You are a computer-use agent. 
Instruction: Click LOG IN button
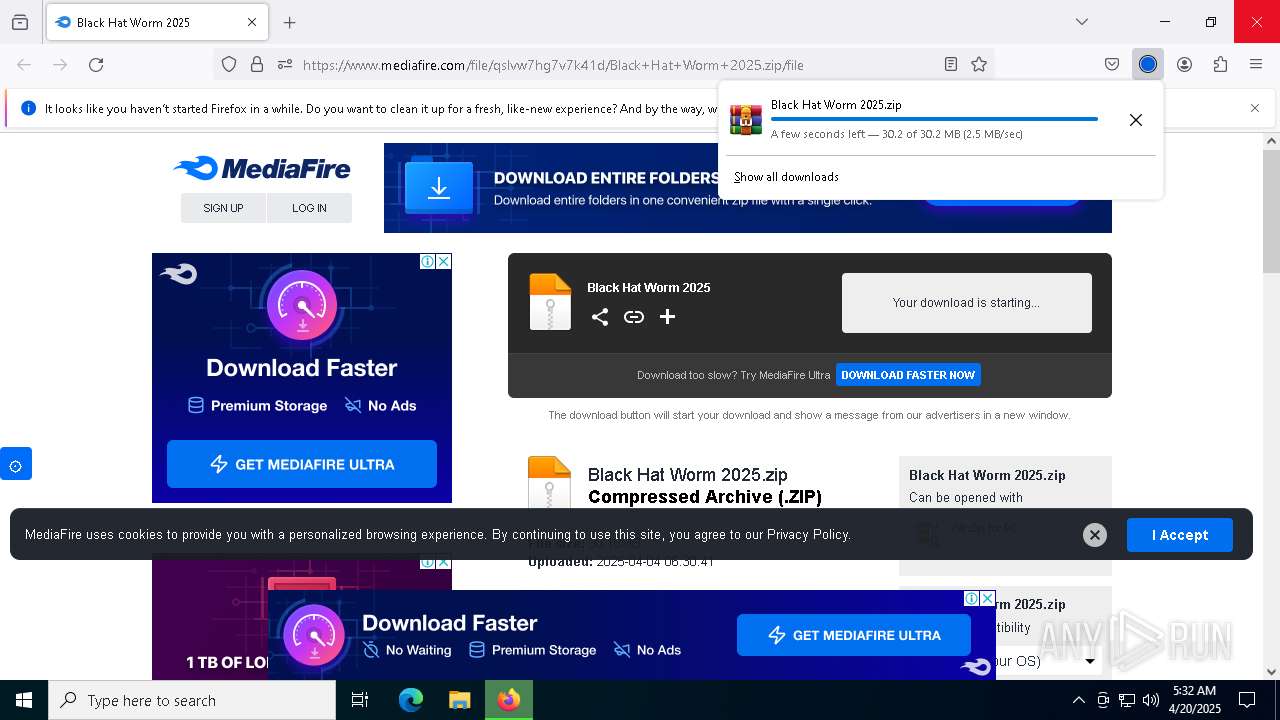309,208
